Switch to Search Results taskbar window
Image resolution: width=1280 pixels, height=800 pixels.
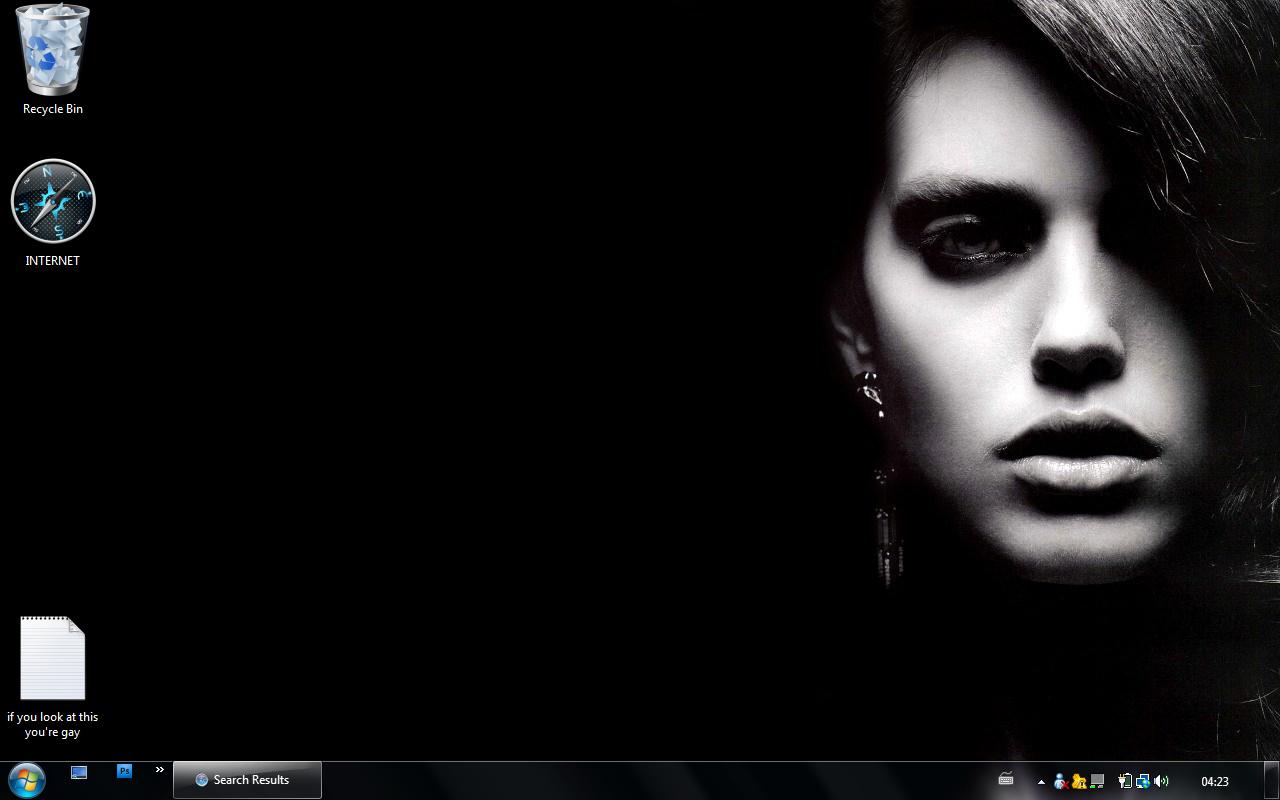tap(247, 780)
